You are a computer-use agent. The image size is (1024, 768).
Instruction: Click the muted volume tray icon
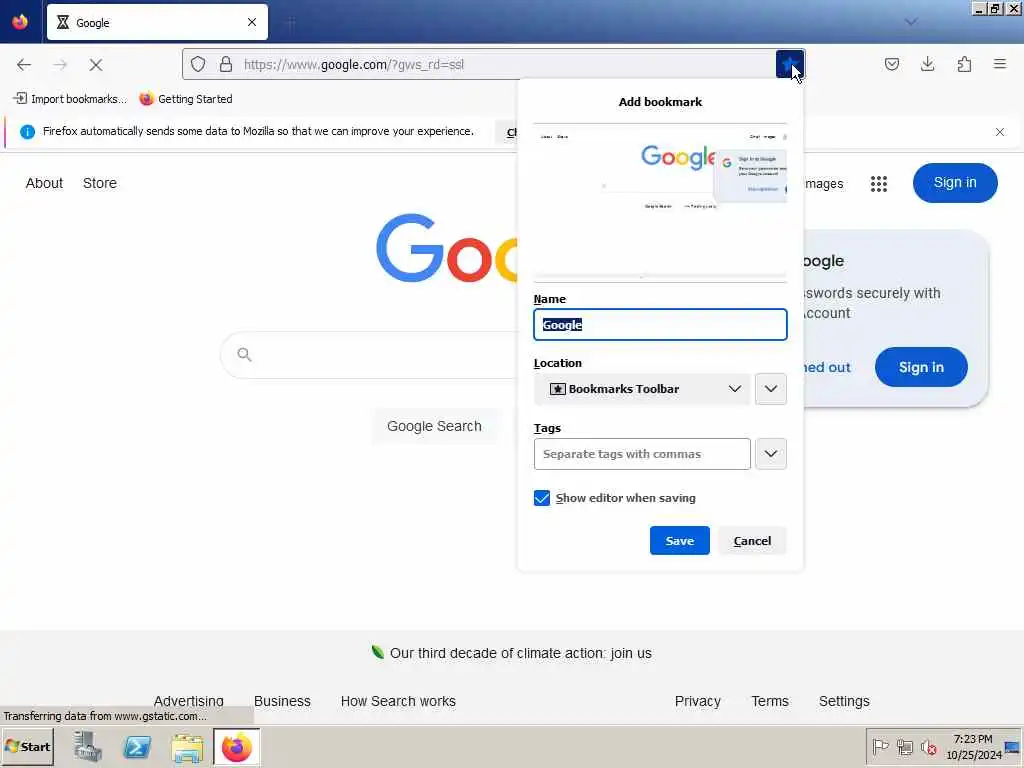coord(928,746)
